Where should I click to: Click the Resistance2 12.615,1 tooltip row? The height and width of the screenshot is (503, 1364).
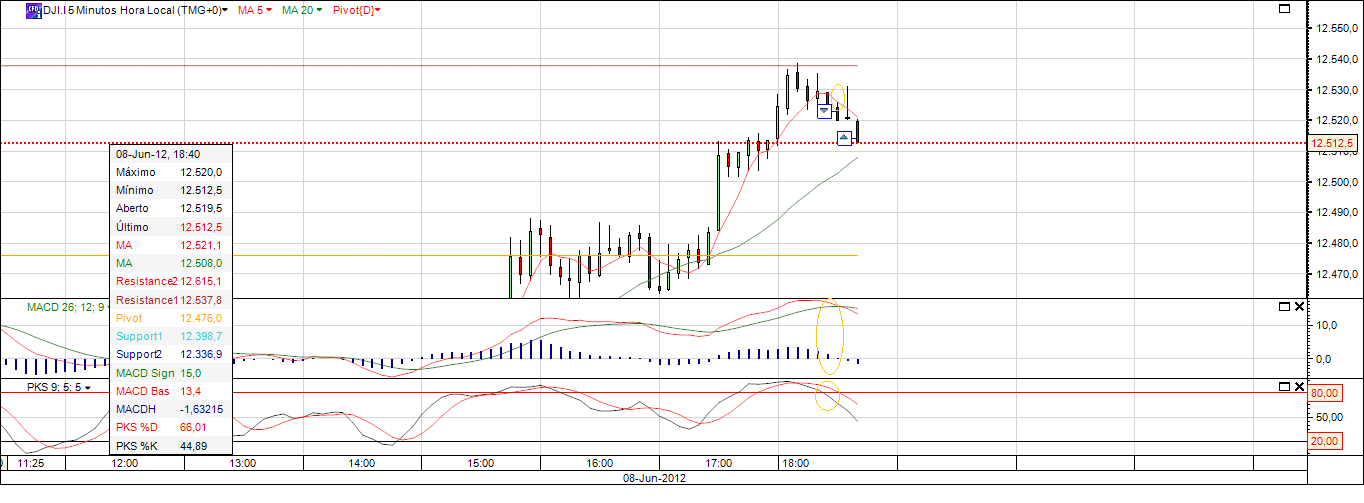171,281
